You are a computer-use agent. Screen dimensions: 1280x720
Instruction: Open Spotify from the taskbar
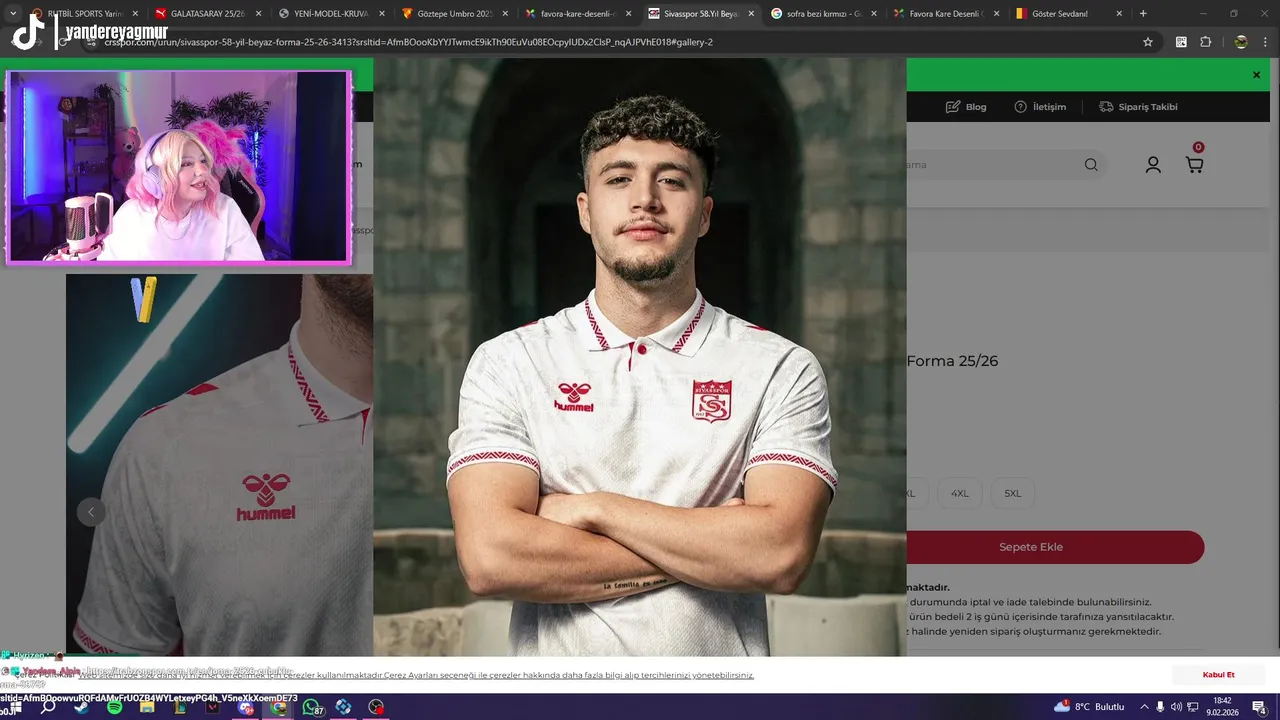(x=115, y=707)
